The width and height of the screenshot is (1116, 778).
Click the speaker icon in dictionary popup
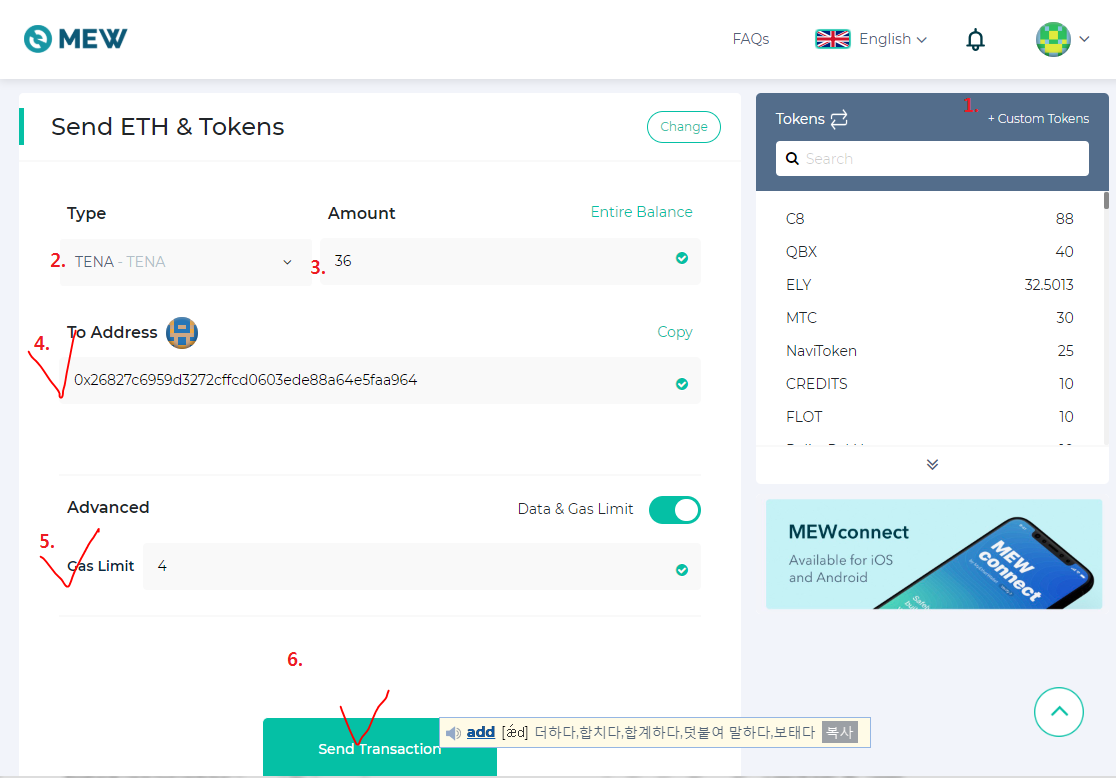pos(453,732)
